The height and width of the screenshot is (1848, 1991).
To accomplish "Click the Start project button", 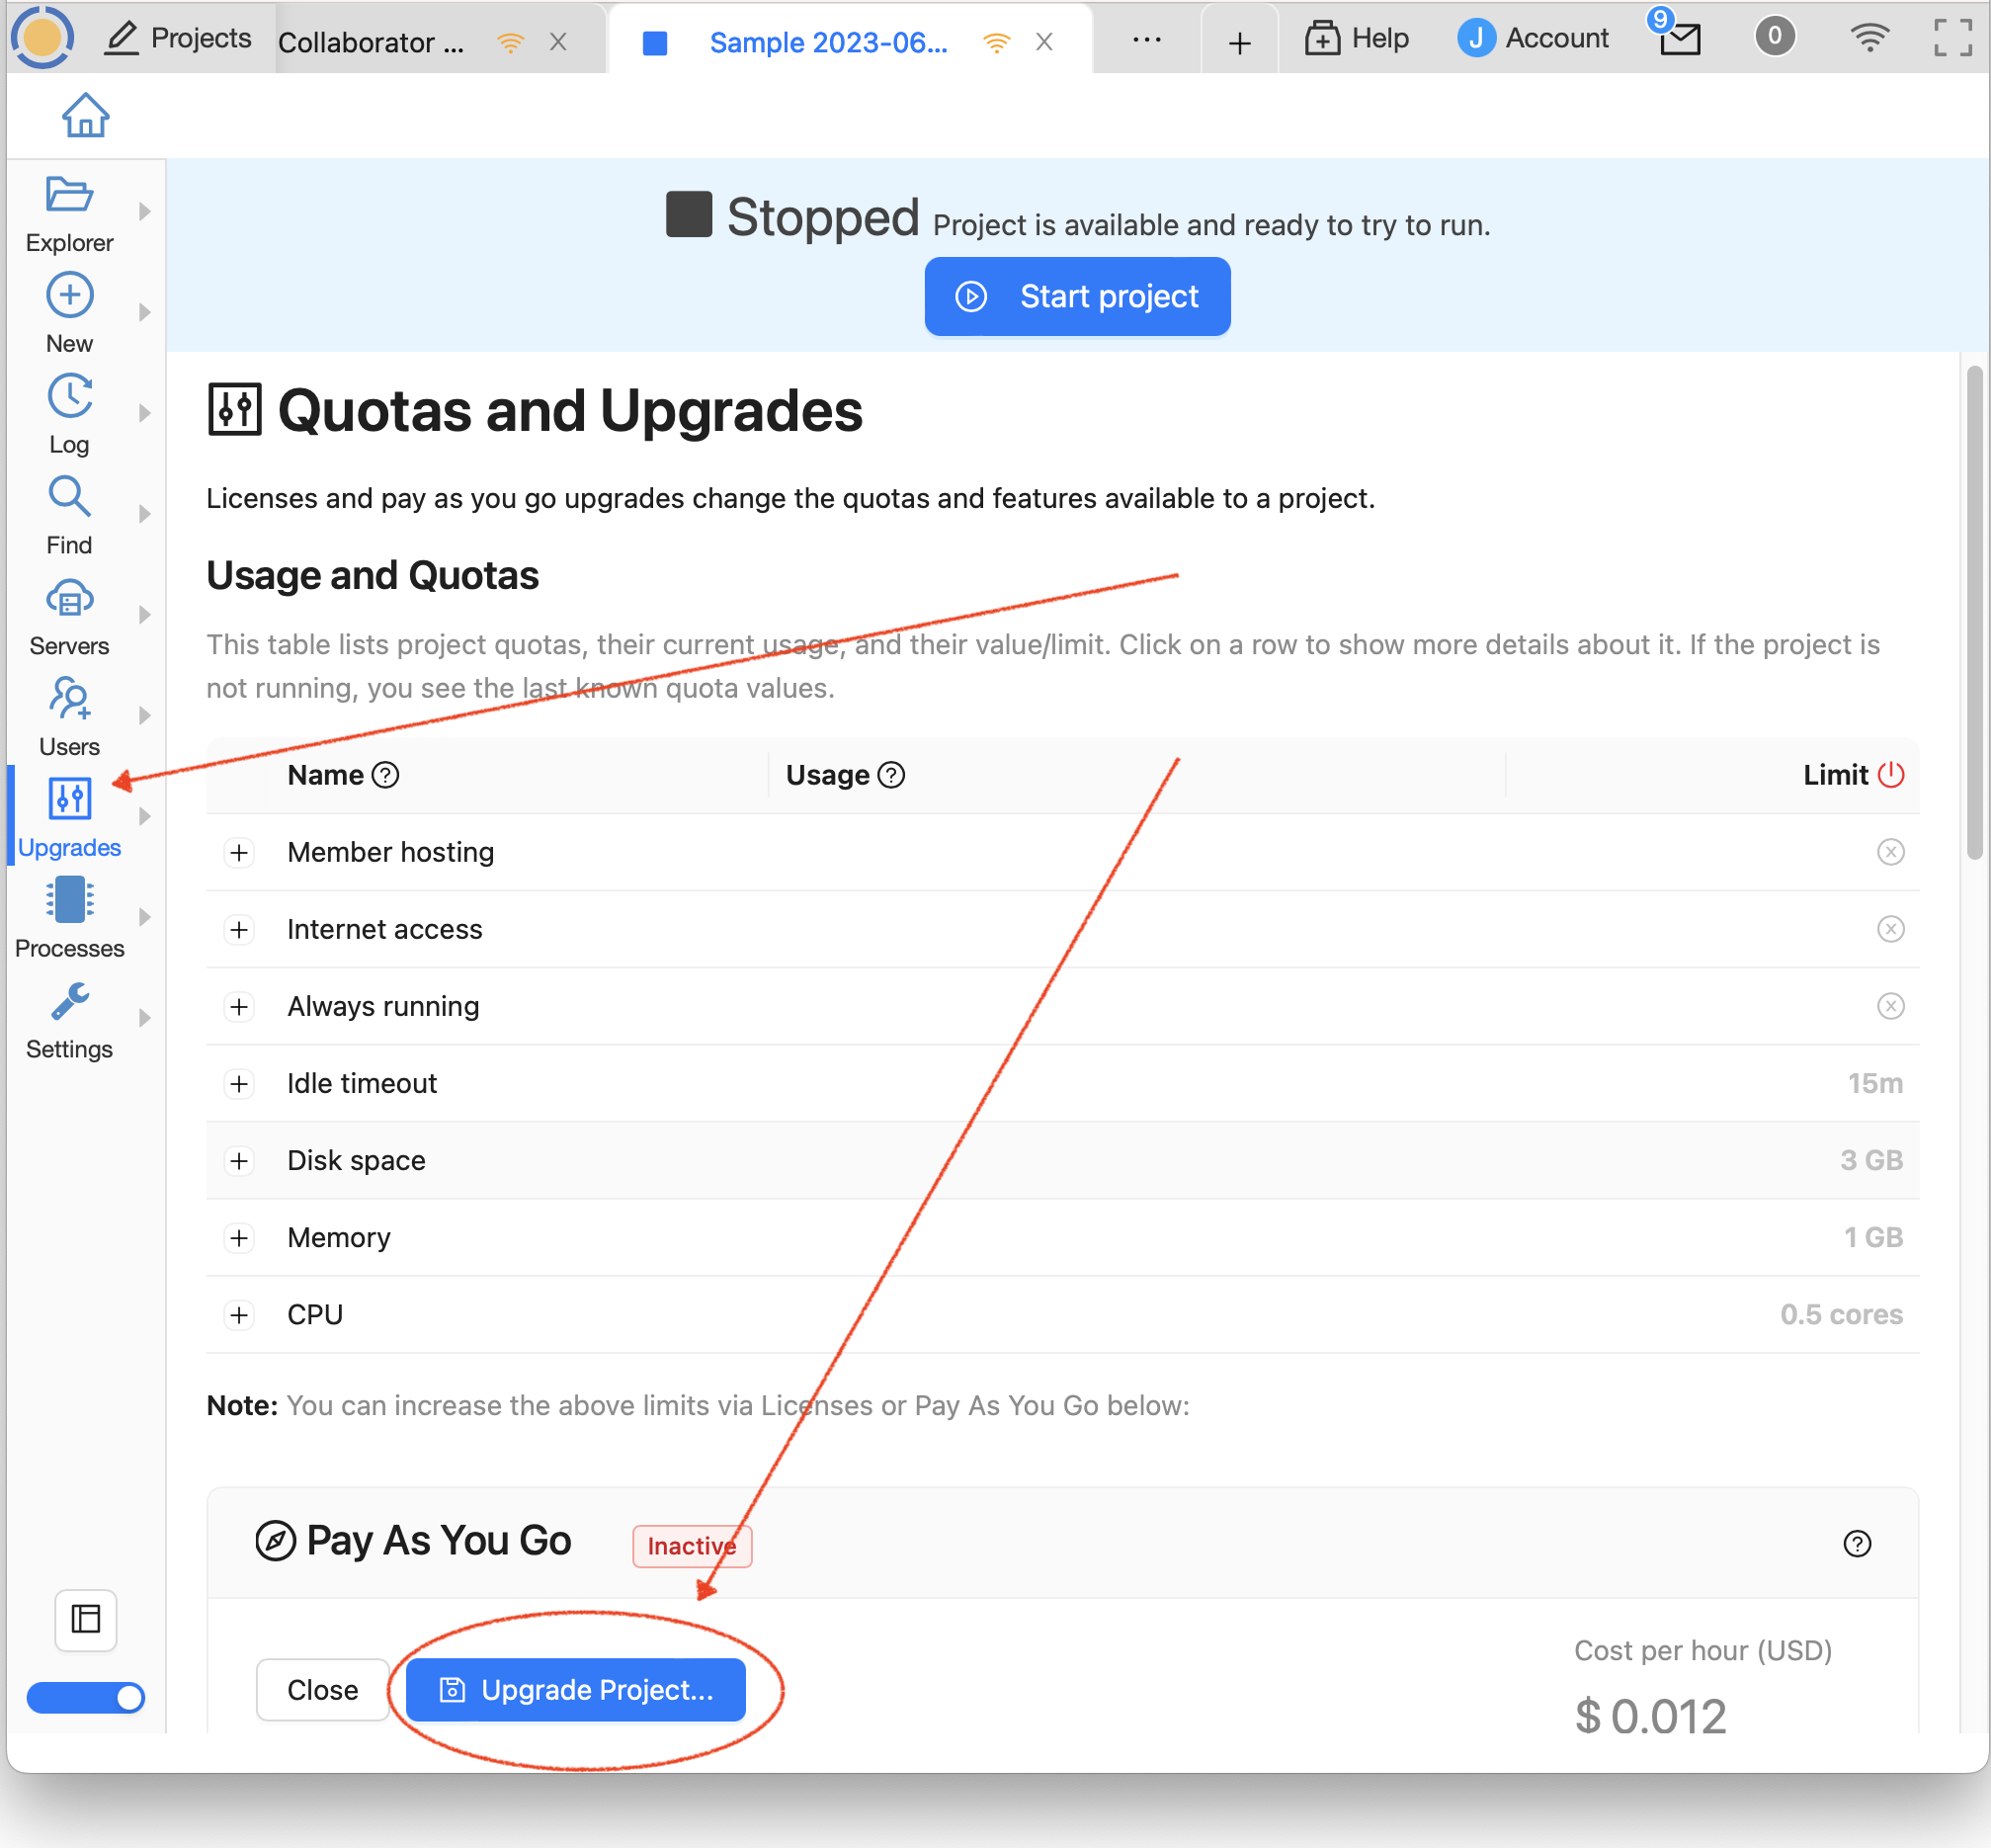I will coord(1076,297).
